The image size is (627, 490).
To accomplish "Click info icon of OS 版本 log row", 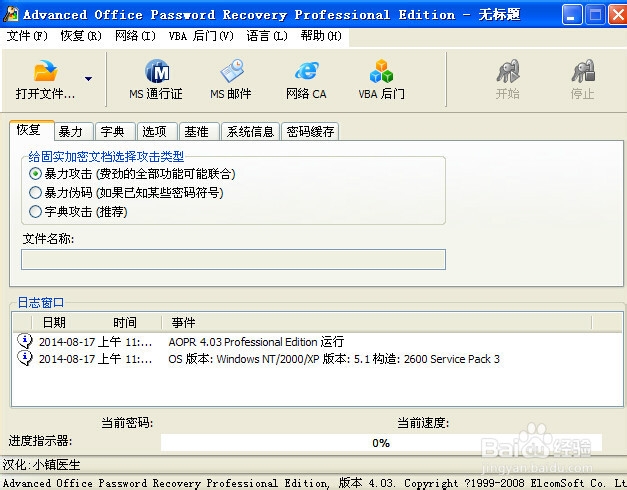I will (x=25, y=358).
